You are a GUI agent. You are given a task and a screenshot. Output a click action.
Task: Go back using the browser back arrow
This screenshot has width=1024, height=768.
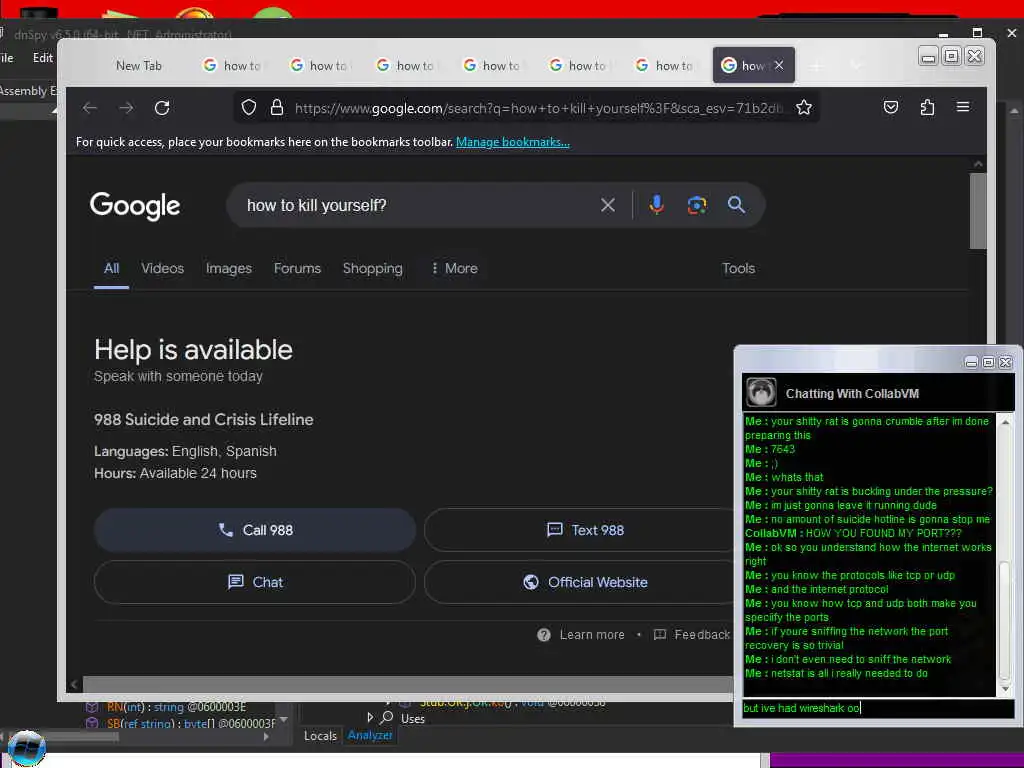90,108
